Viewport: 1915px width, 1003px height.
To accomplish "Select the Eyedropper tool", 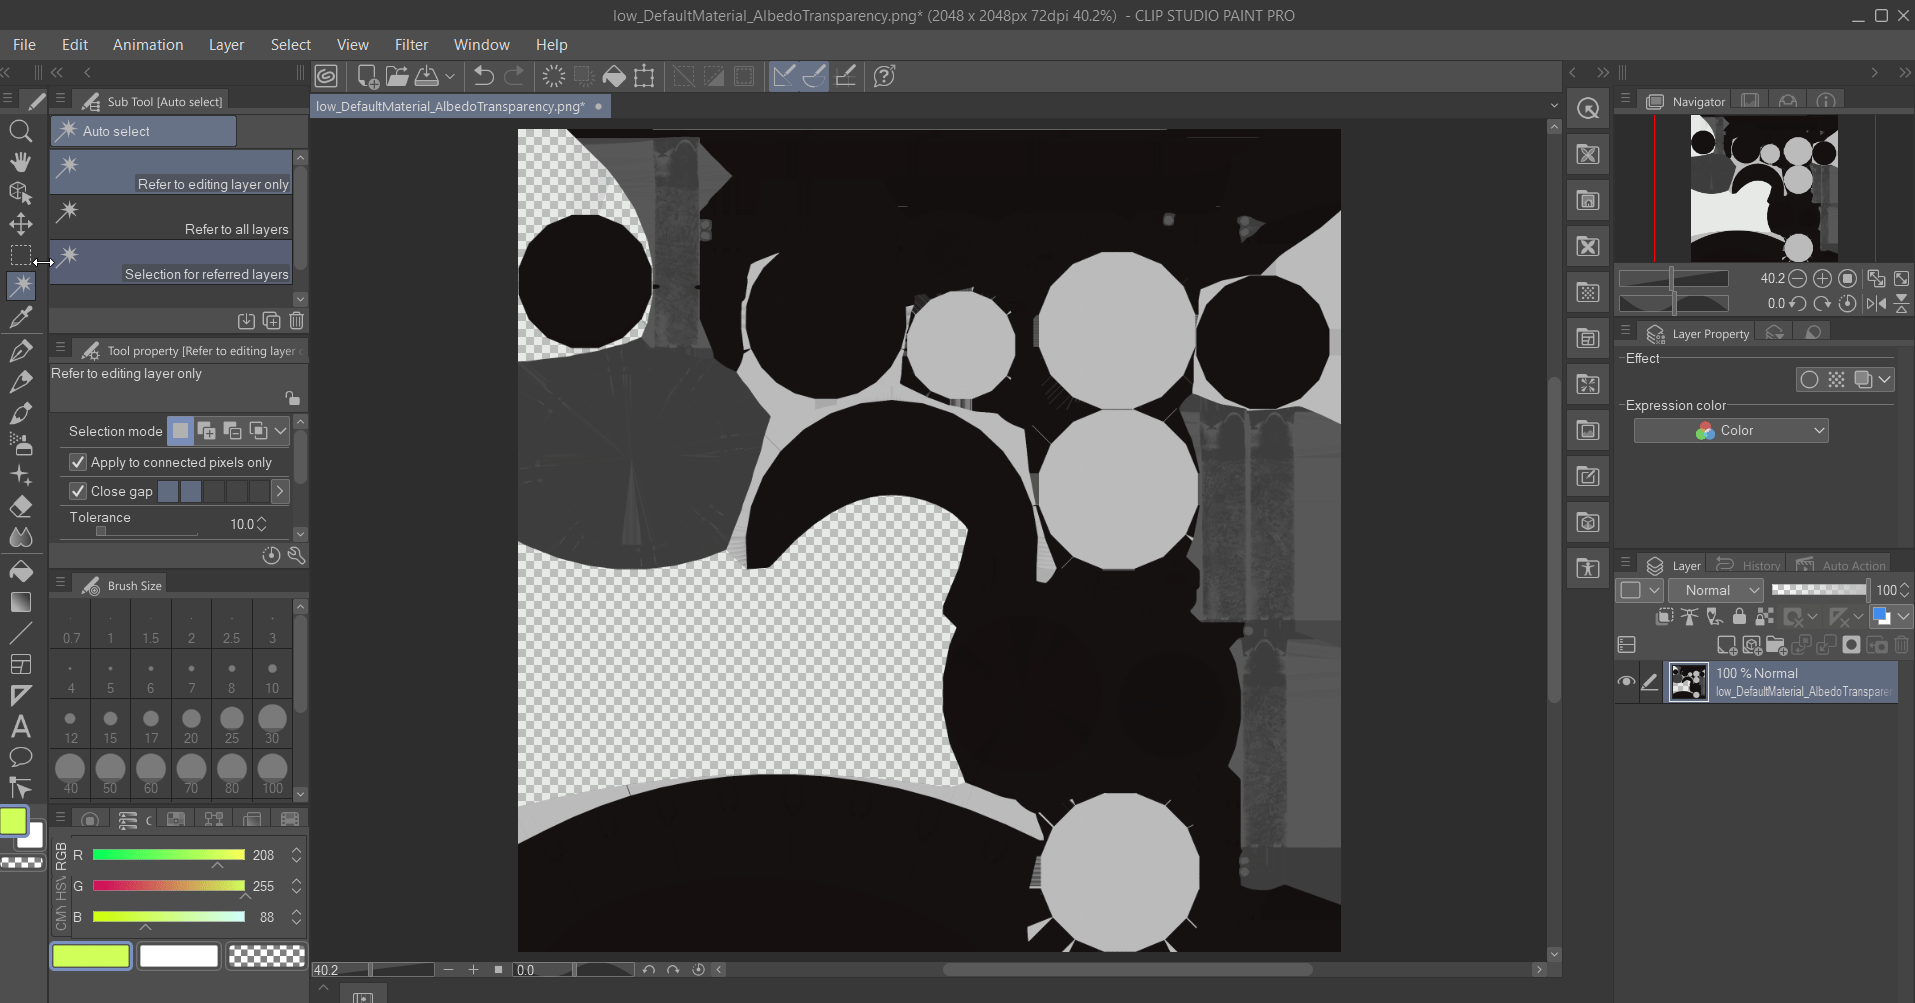I will (20, 318).
